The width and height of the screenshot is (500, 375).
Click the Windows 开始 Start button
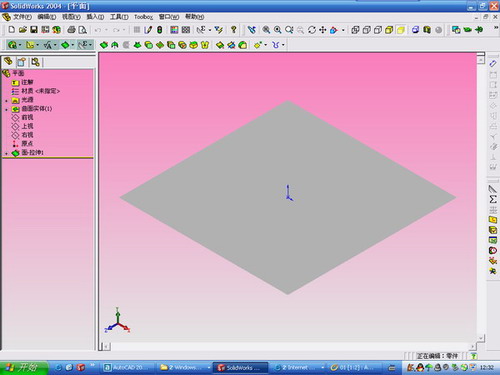tap(23, 367)
